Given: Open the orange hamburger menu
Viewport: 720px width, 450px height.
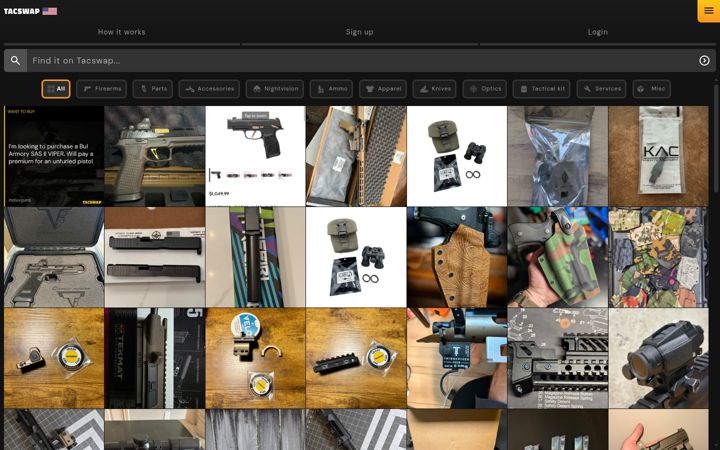Looking at the screenshot, I should point(709,11).
